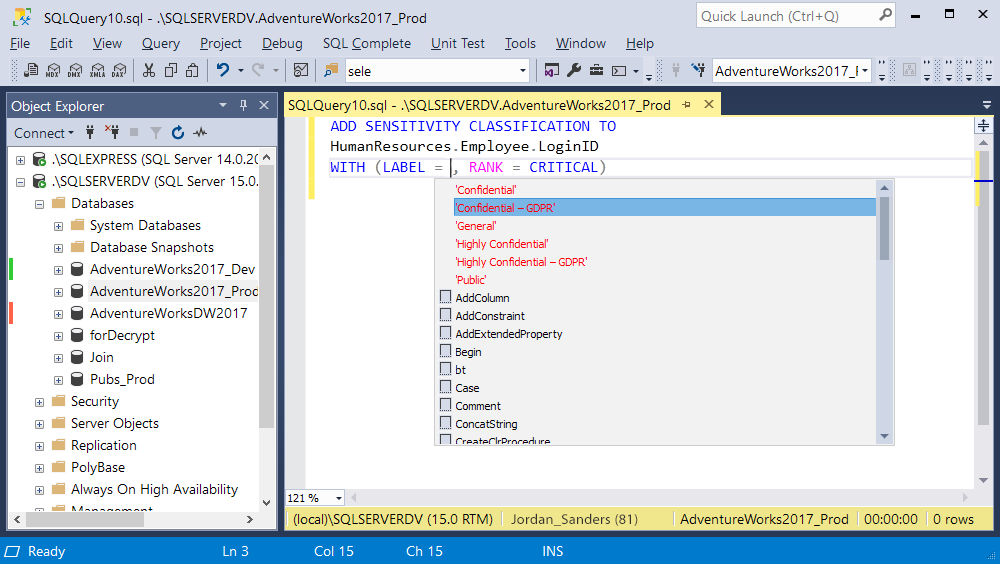
Task: Pin the Object Explorer panel
Action: (x=243, y=105)
